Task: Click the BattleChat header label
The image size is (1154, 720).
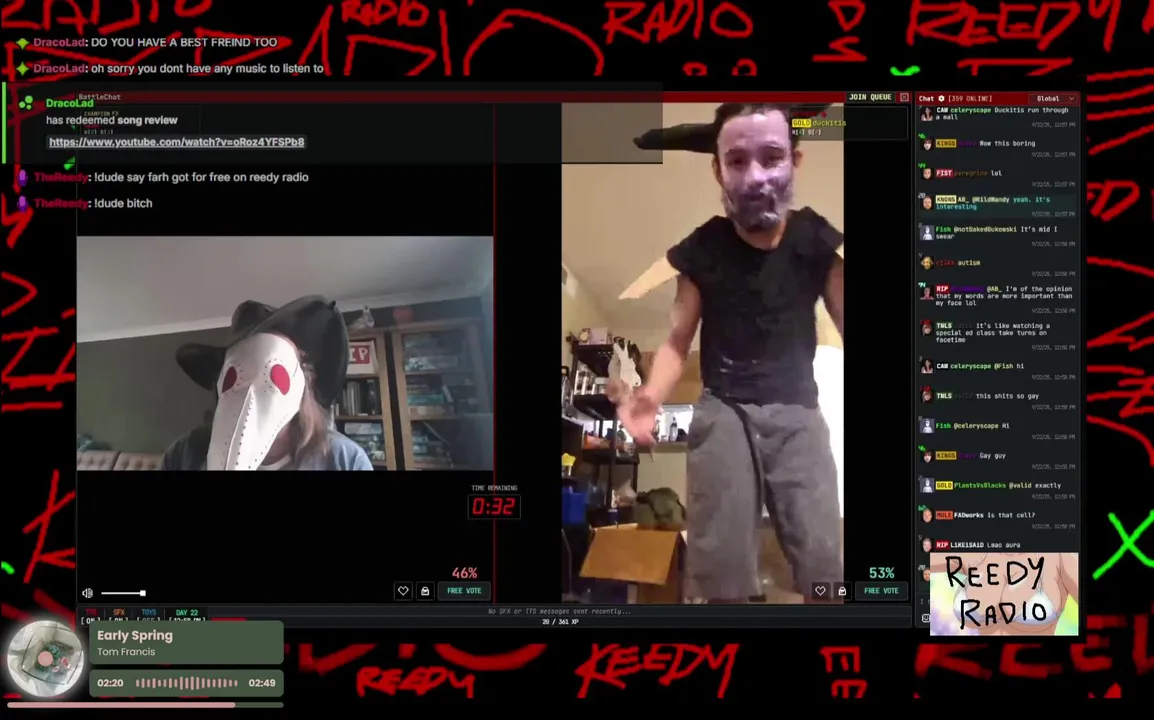Action: tap(99, 96)
